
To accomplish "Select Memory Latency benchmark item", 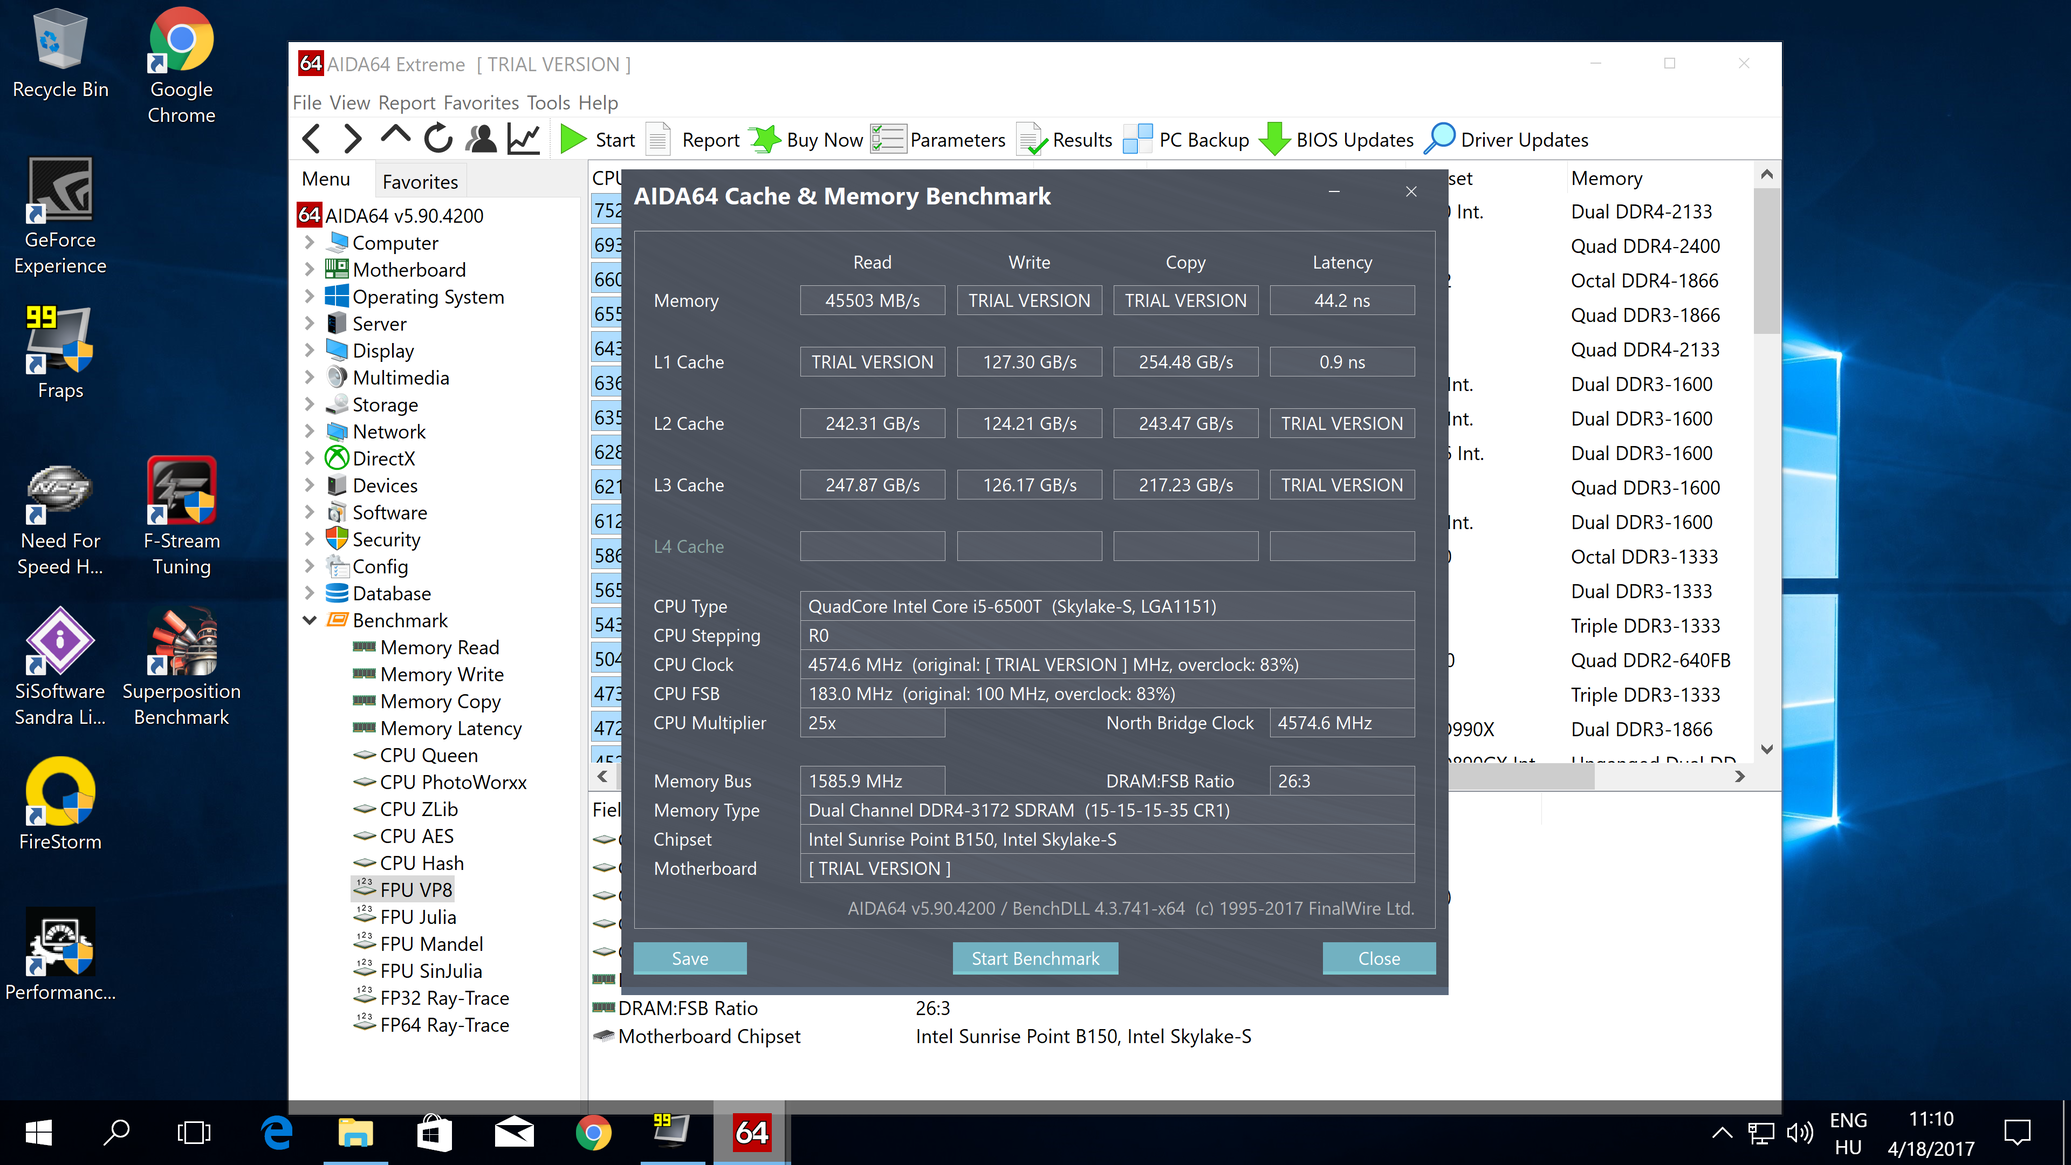I will [450, 729].
